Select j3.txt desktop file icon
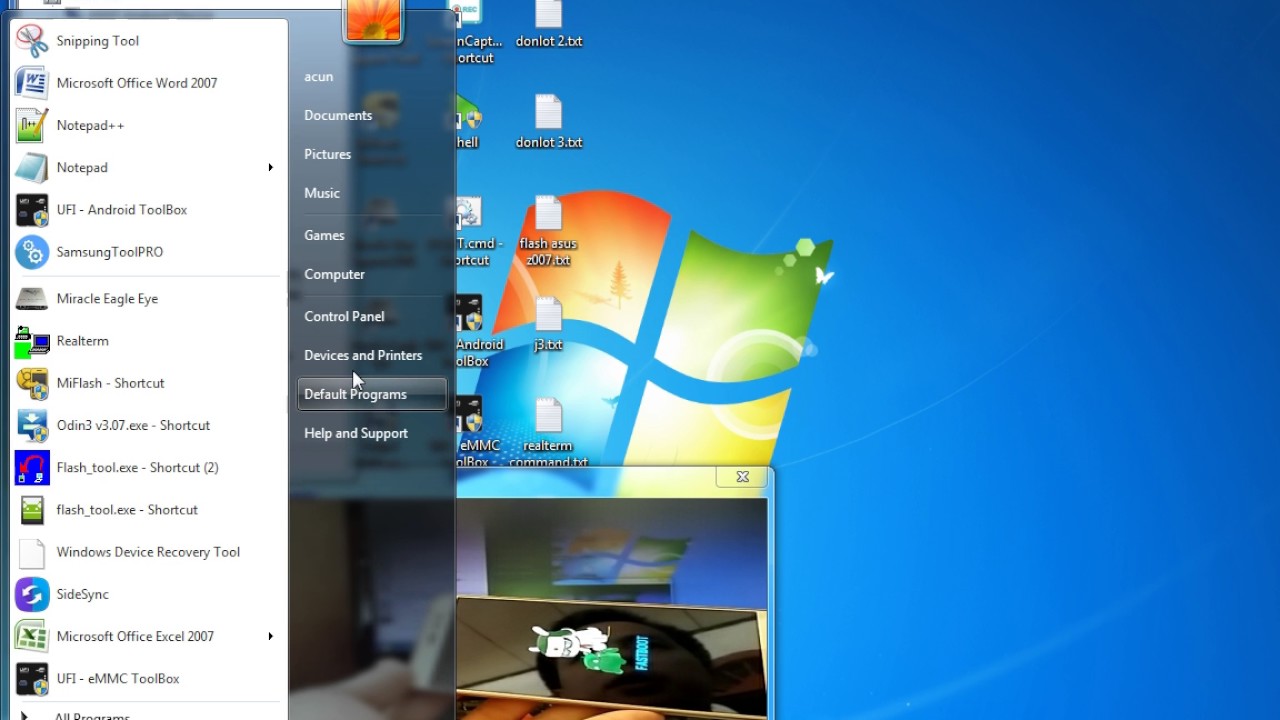The height and width of the screenshot is (720, 1280). coord(548,314)
